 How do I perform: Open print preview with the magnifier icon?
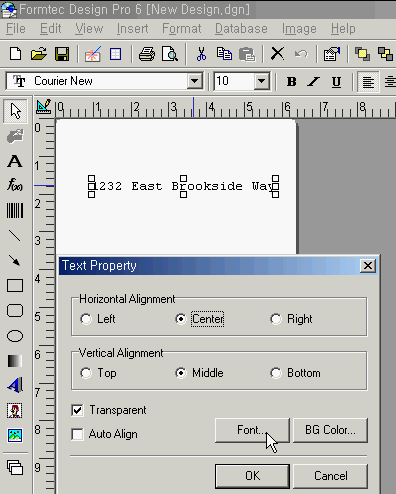(170, 54)
